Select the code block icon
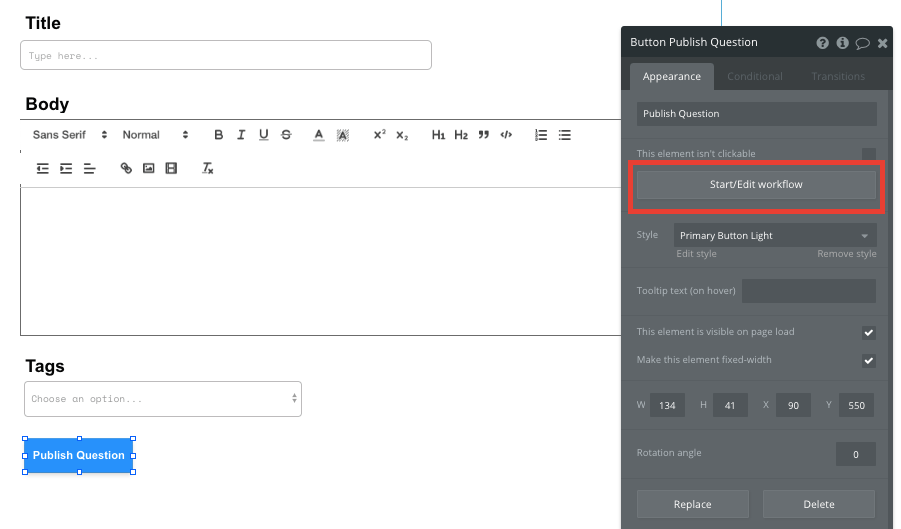This screenshot has height=529, width=901. click(506, 135)
